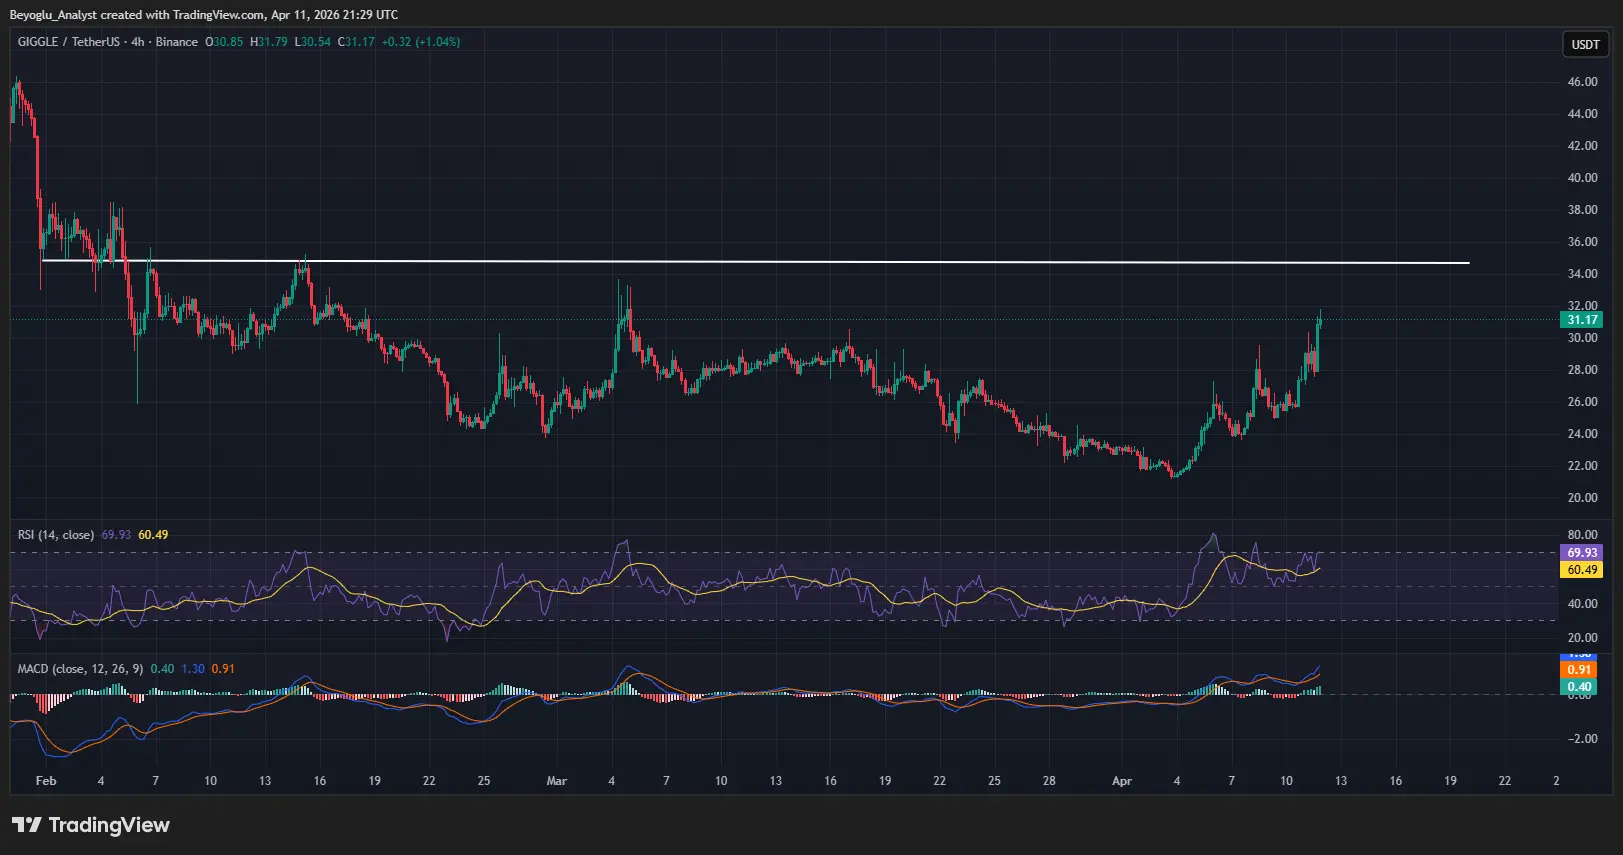Click the TradingView logo in the footer
This screenshot has height=855, width=1623.
point(91,825)
